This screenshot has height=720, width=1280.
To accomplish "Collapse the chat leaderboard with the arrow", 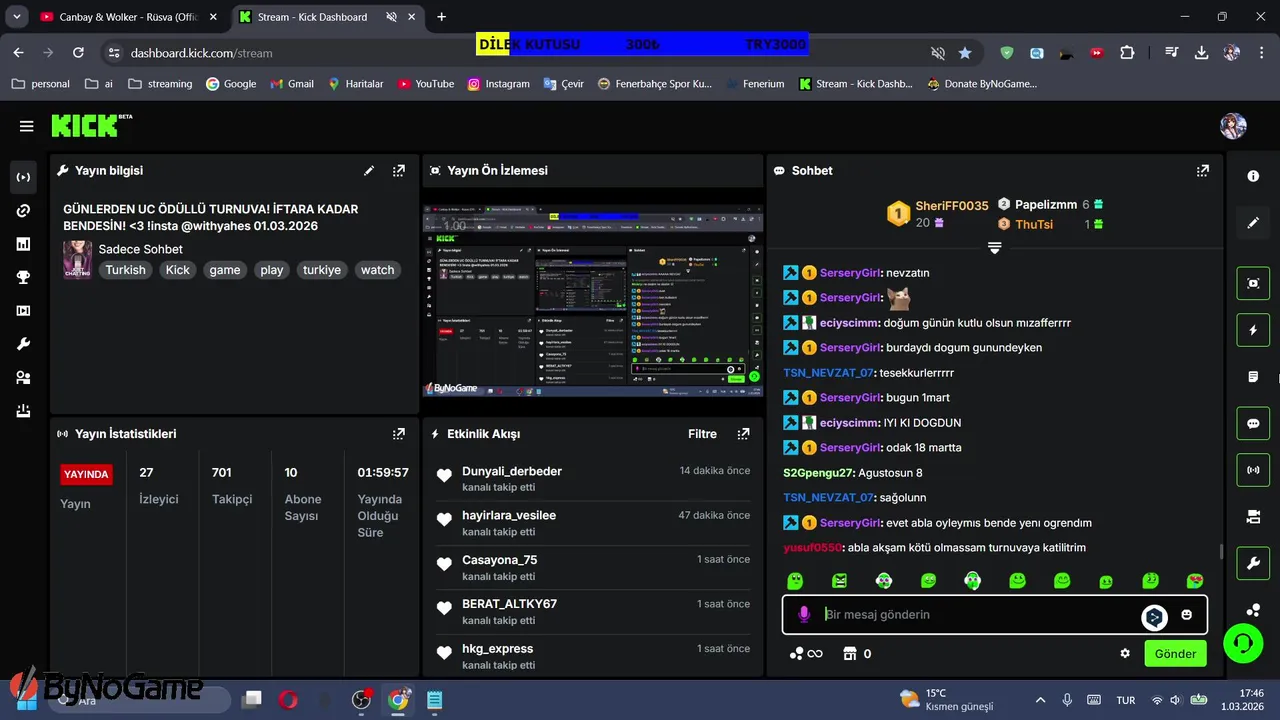I will pyautogui.click(x=994, y=247).
